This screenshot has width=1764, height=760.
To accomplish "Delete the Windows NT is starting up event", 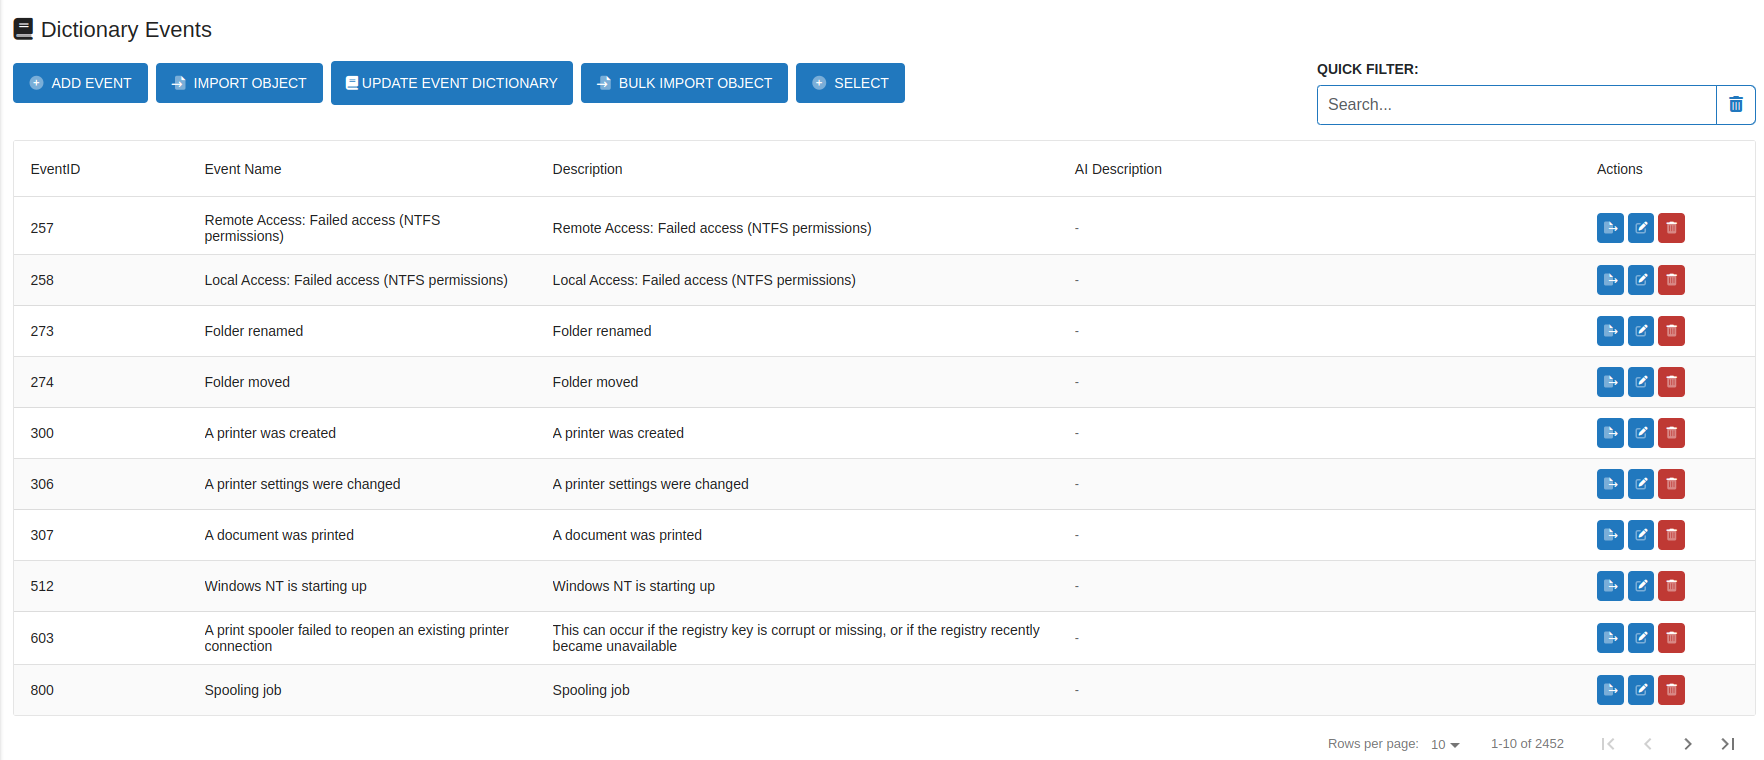I will click(x=1671, y=586).
